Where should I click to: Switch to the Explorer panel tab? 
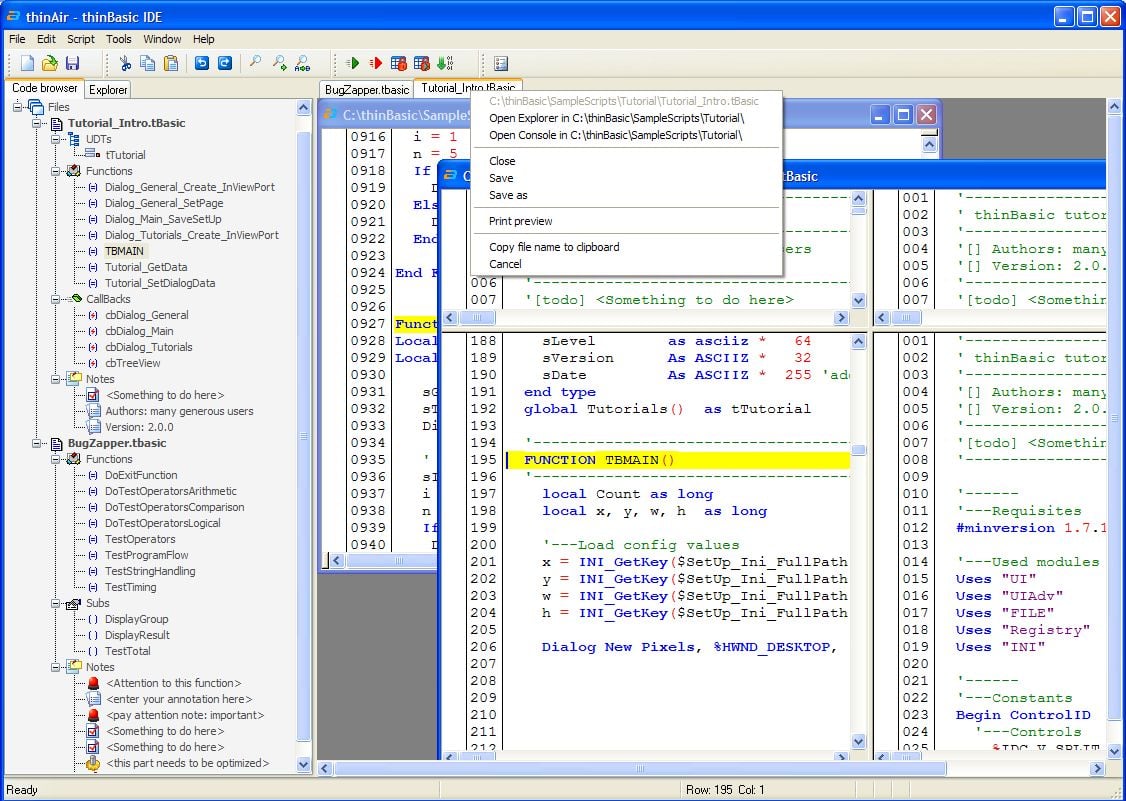point(107,89)
